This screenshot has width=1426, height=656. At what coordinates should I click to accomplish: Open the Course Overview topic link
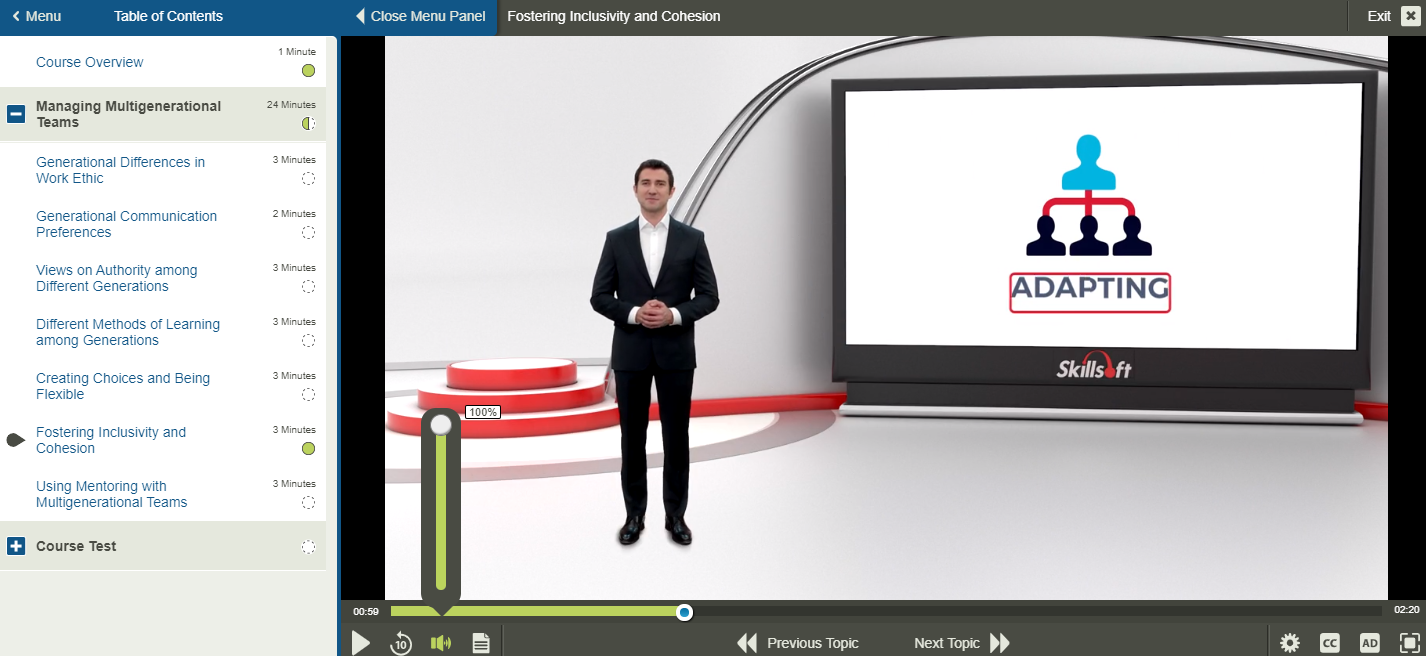coord(89,62)
